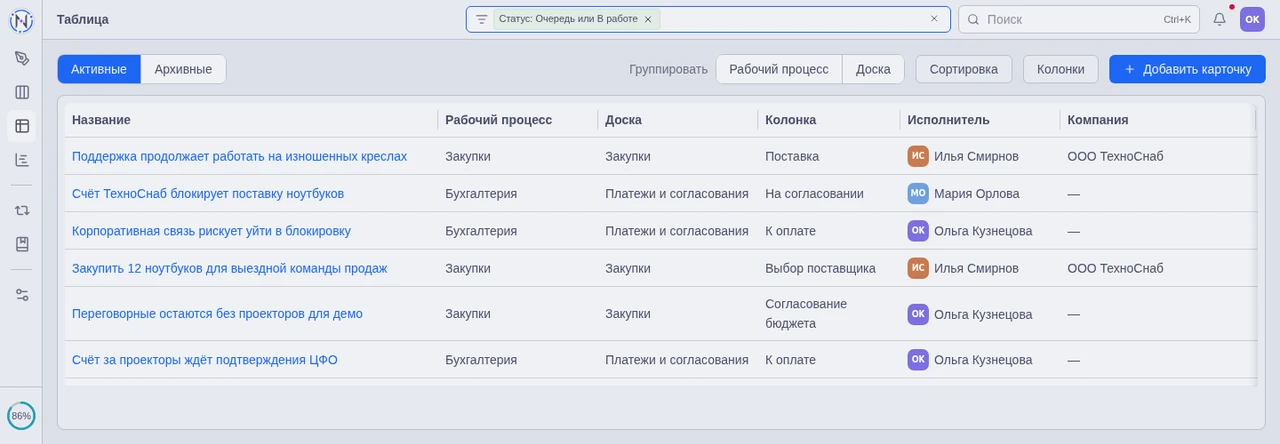Click the Ctrl+K shortcut hint
Screen dimensions: 1280x444
1177,19
